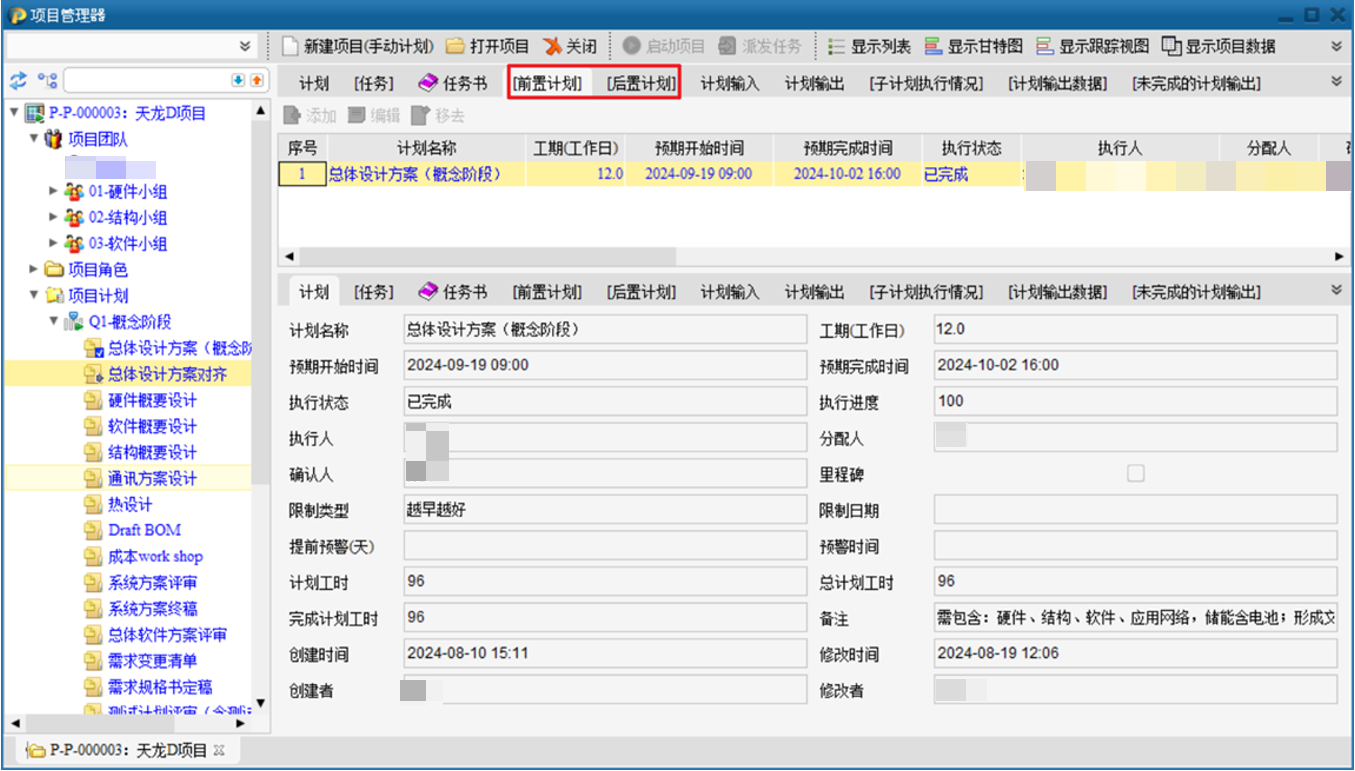Expand the 02-结构小组 group
This screenshot has width=1355, height=771.
tap(54, 216)
